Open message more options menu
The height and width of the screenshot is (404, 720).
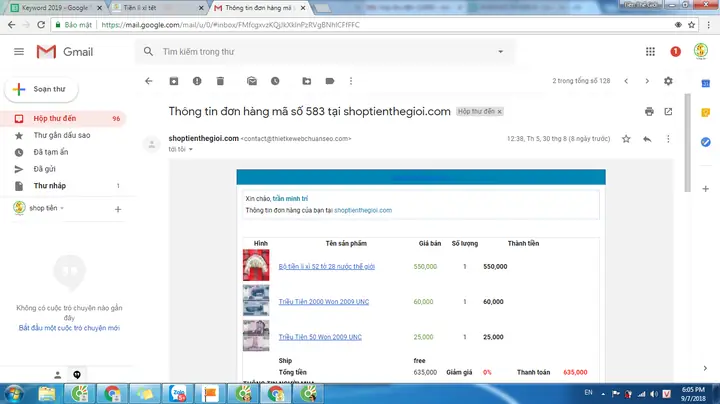(x=668, y=139)
